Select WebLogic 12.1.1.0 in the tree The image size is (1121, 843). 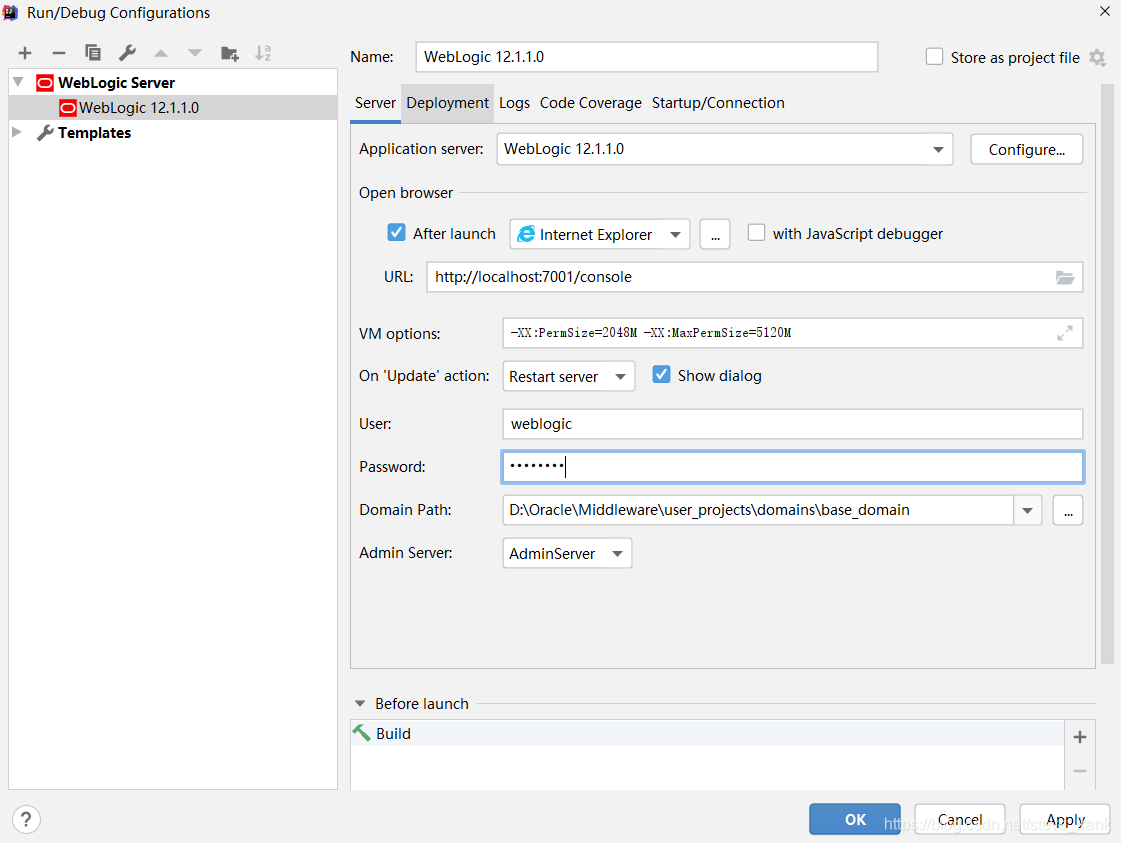click(173, 108)
